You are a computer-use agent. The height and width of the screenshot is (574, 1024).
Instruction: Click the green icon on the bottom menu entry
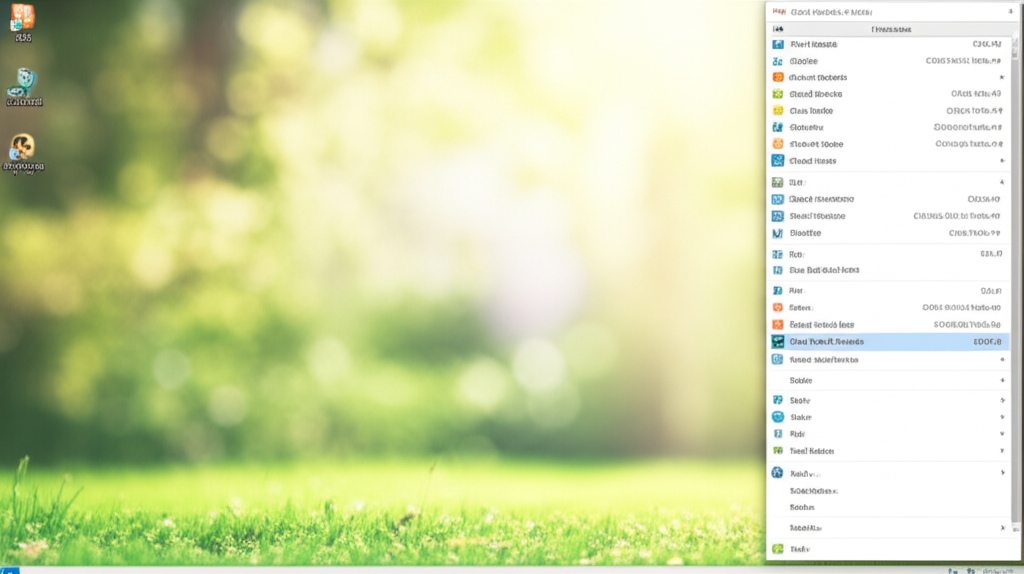[x=778, y=549]
